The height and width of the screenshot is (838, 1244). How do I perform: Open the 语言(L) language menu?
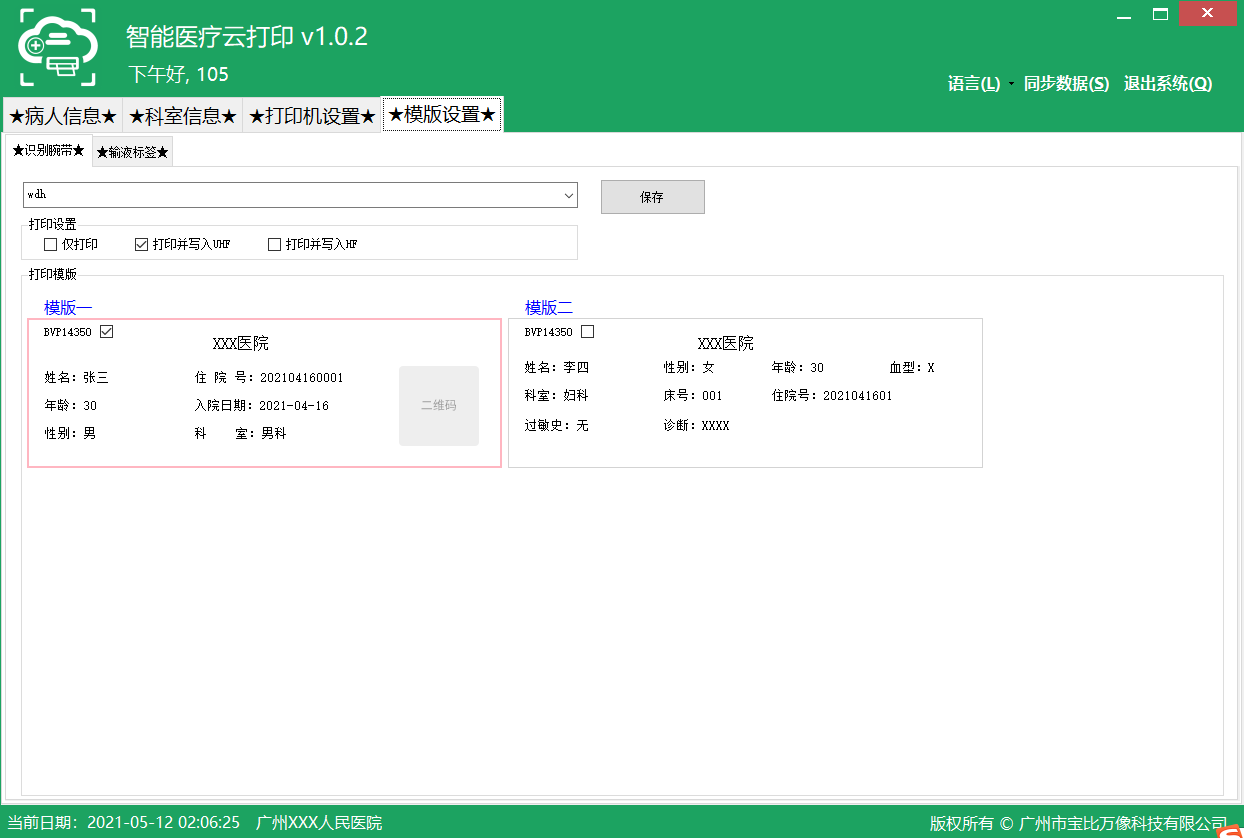click(974, 84)
